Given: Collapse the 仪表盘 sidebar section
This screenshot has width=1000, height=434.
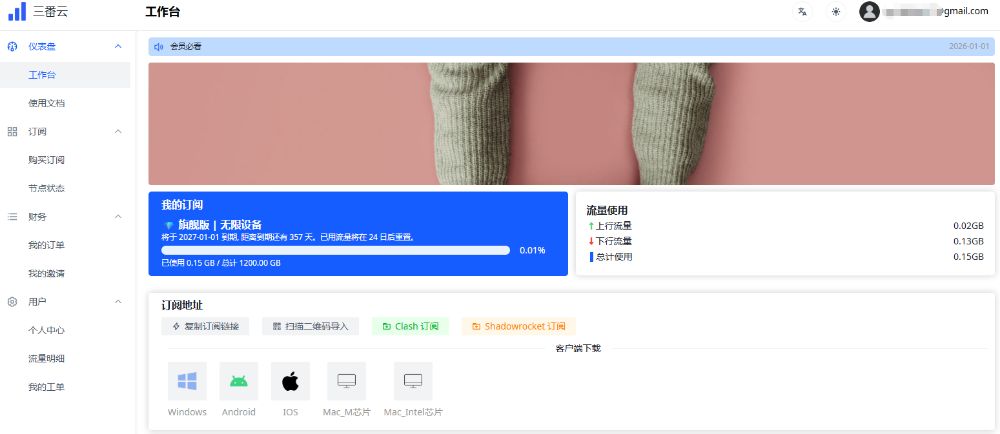Looking at the screenshot, I should [x=118, y=46].
